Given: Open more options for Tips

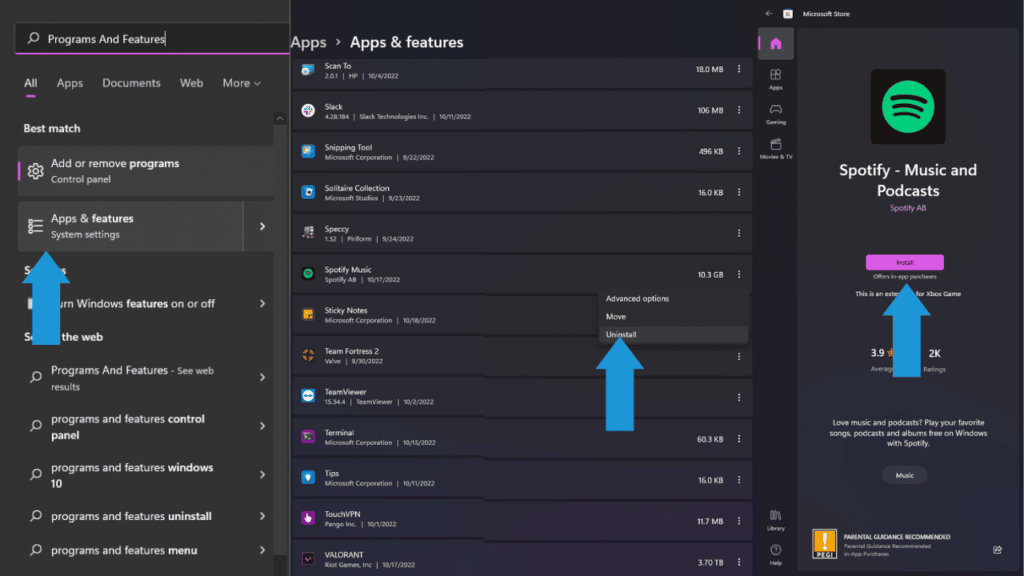Looking at the screenshot, I should (x=739, y=480).
